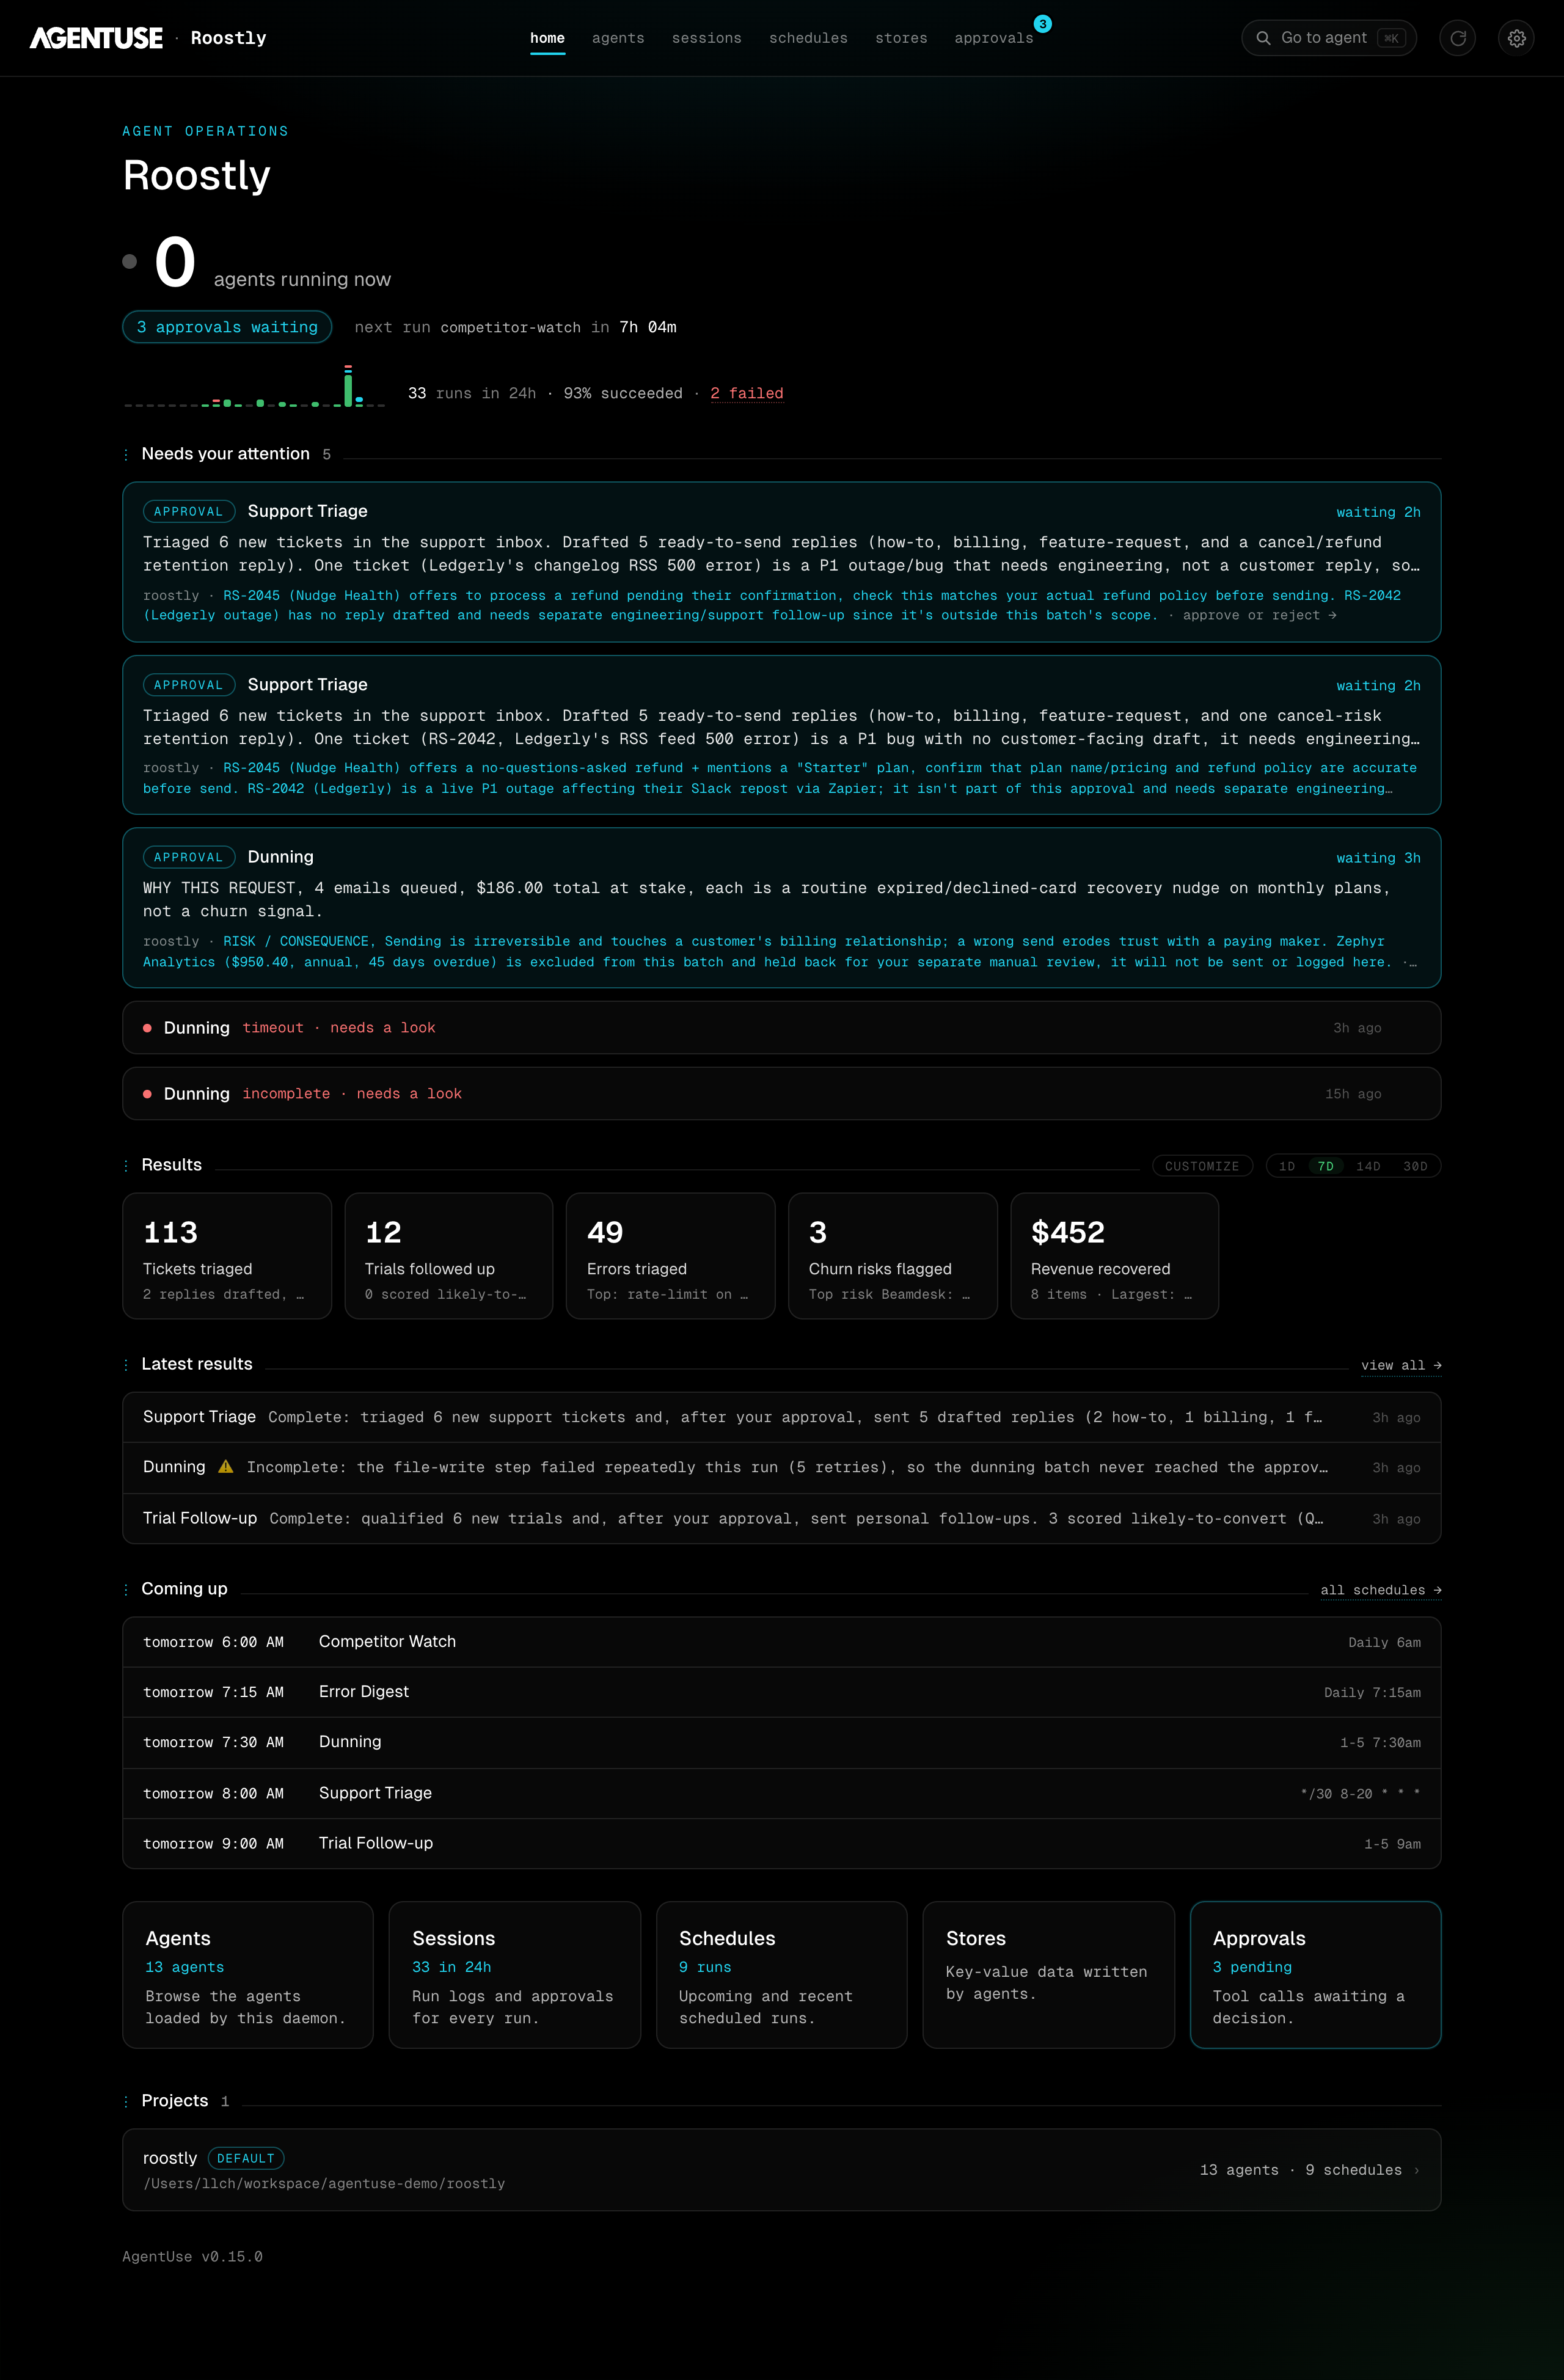Click the approvals badge showing 3
The height and width of the screenshot is (2380, 1564).
point(1042,24)
